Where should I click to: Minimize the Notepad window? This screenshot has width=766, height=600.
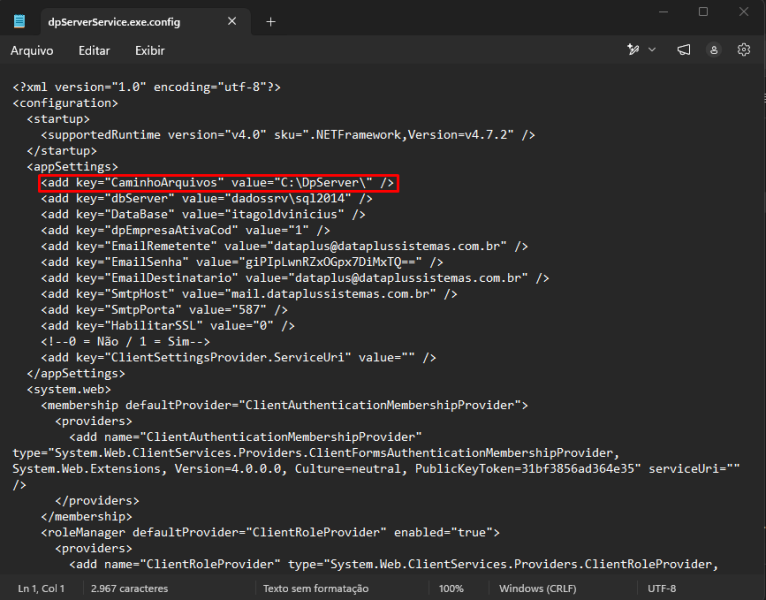pyautogui.click(x=663, y=12)
